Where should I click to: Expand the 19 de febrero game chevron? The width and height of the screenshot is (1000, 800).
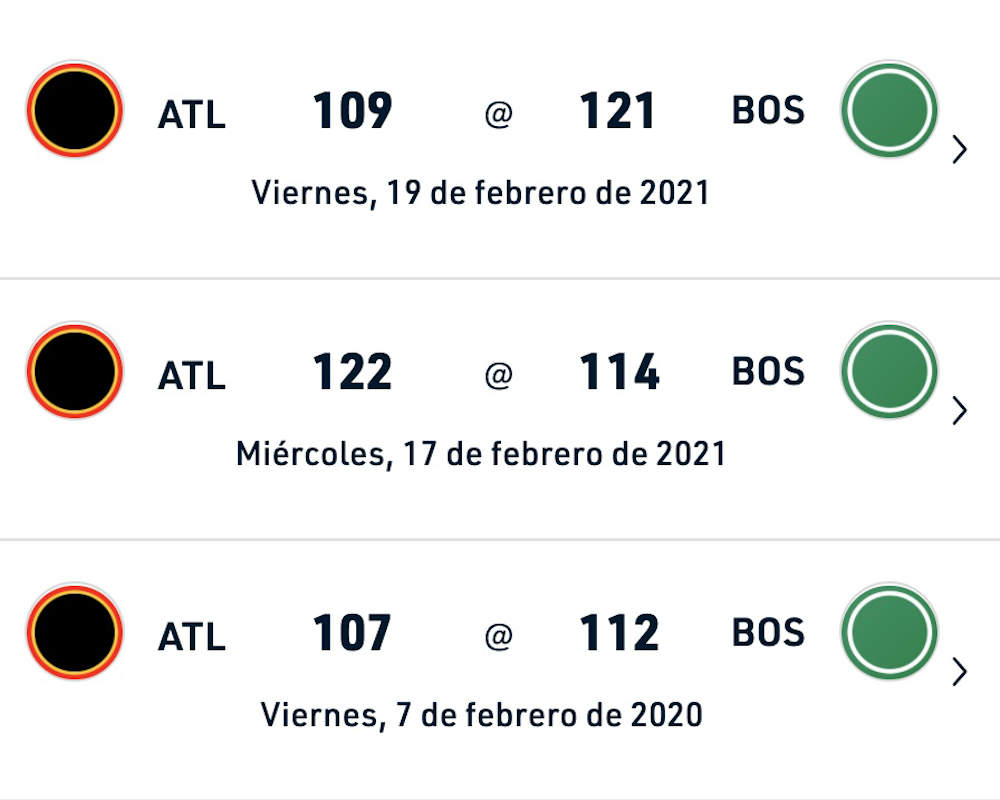959,150
